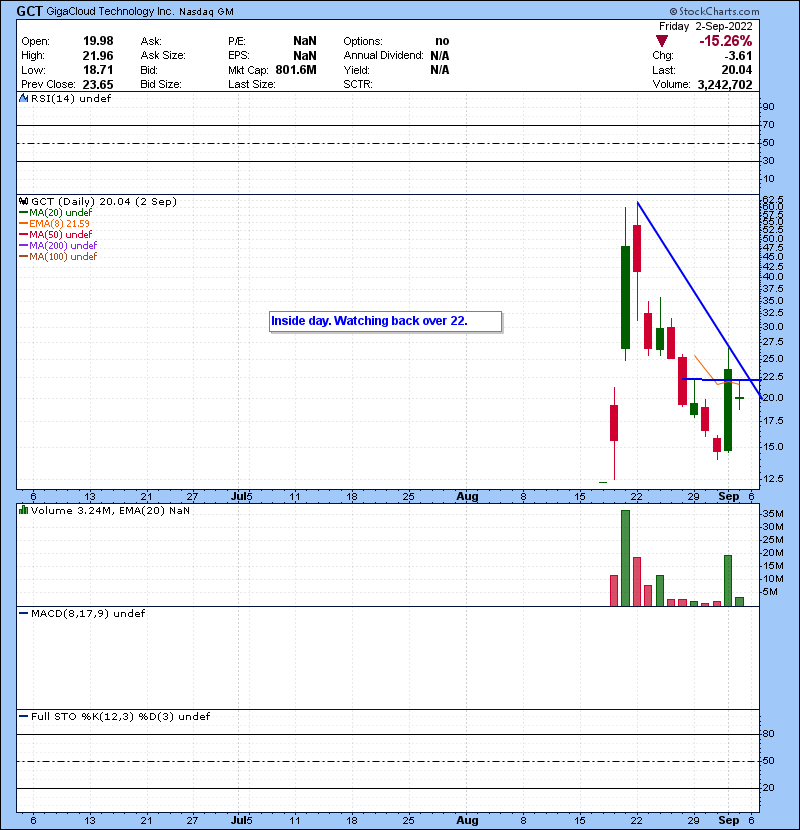Click the GigaCloud Technology Inc. company name
Image resolution: width=800 pixels, height=830 pixels.
click(110, 11)
